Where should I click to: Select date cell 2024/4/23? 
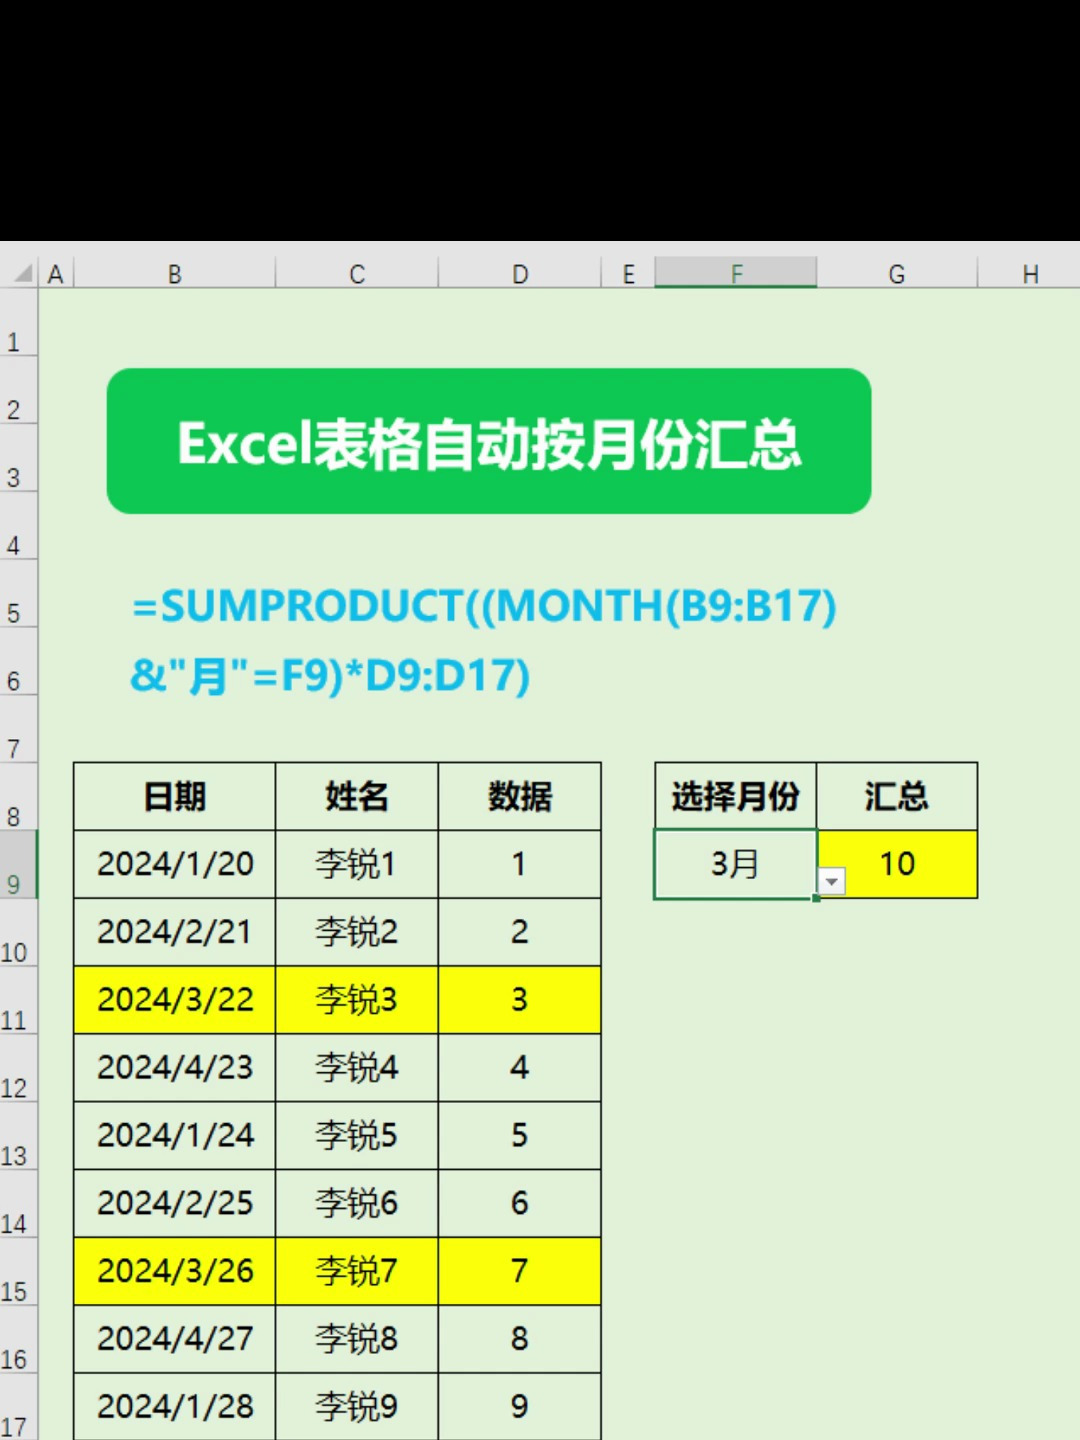click(175, 1068)
